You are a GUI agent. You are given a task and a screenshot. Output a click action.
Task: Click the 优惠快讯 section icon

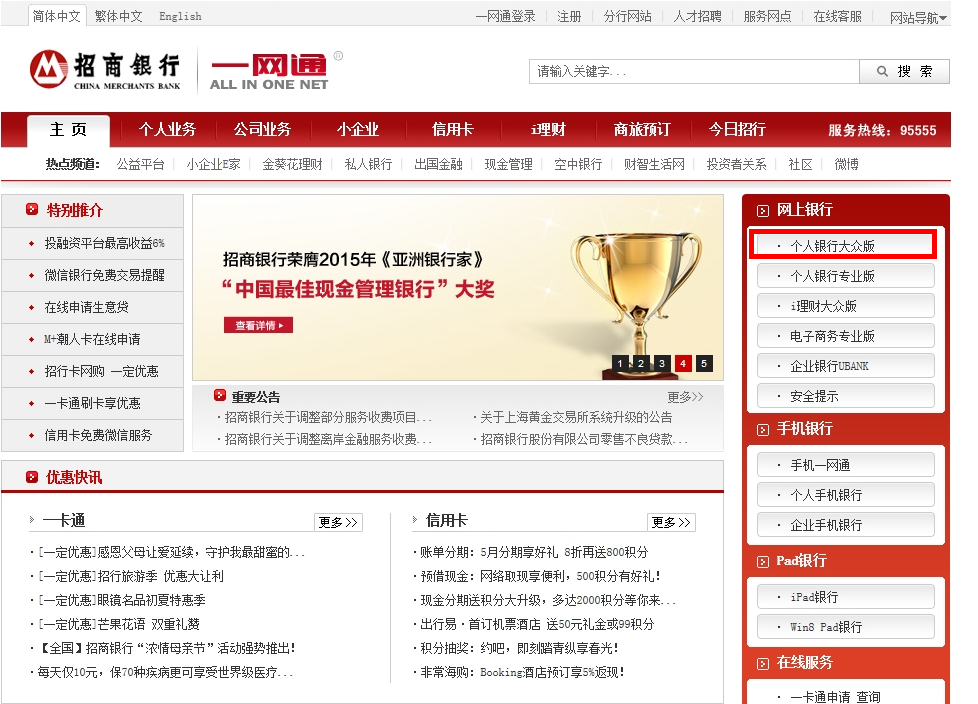tap(32, 477)
